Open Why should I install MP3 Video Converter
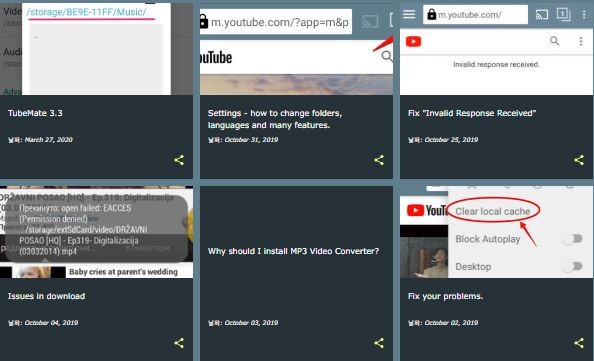This screenshot has width=594, height=361. coord(293,251)
